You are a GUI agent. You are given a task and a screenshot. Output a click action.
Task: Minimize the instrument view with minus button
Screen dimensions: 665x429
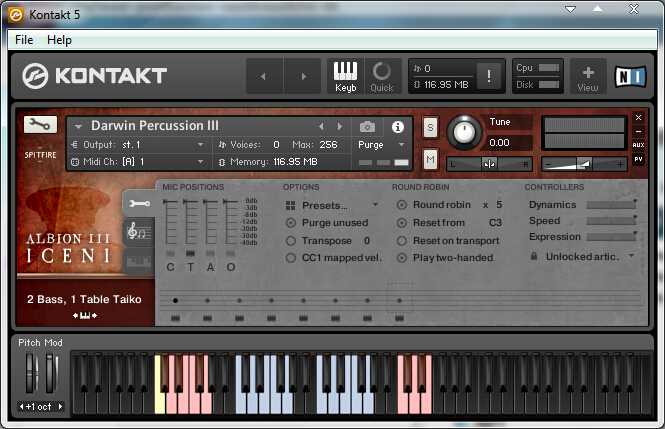pos(638,131)
